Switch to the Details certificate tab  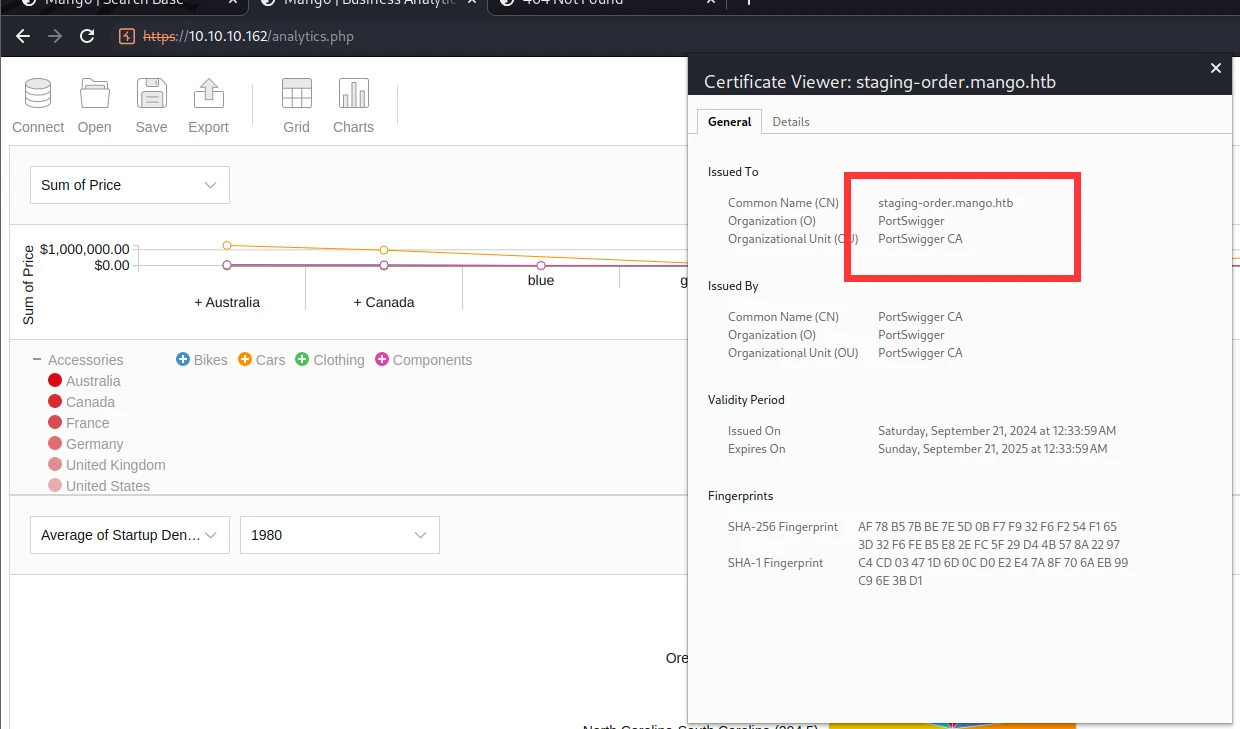(x=791, y=121)
